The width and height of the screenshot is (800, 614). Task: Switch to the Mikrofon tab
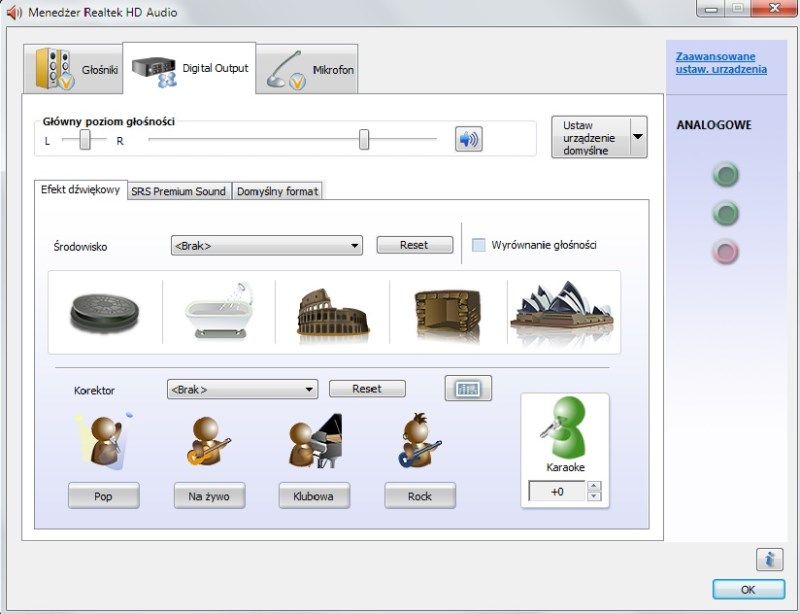(x=307, y=69)
